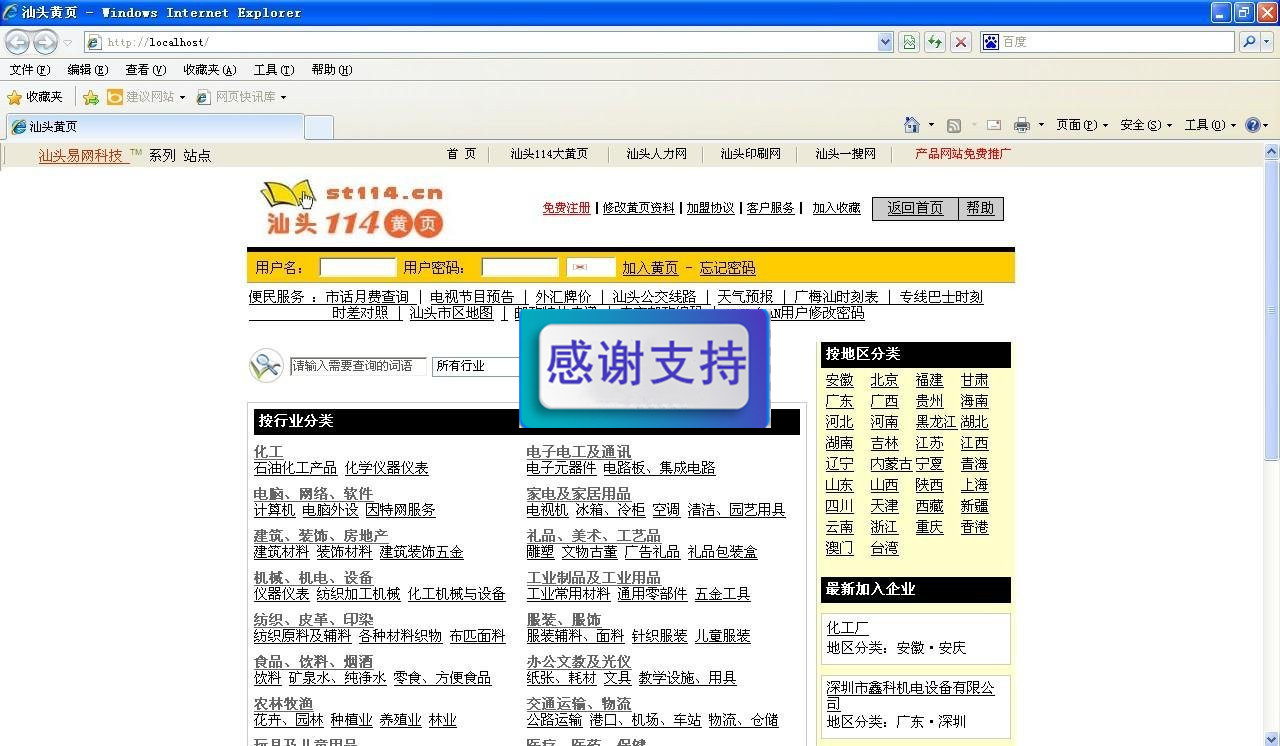Click the 用户密码 input field
The height and width of the screenshot is (746, 1280).
(x=520, y=267)
